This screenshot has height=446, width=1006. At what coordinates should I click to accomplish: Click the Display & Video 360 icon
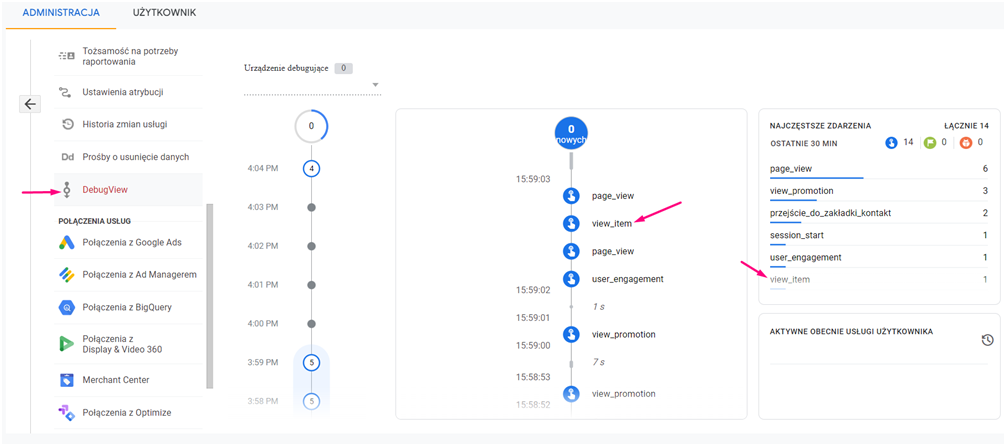pos(67,343)
